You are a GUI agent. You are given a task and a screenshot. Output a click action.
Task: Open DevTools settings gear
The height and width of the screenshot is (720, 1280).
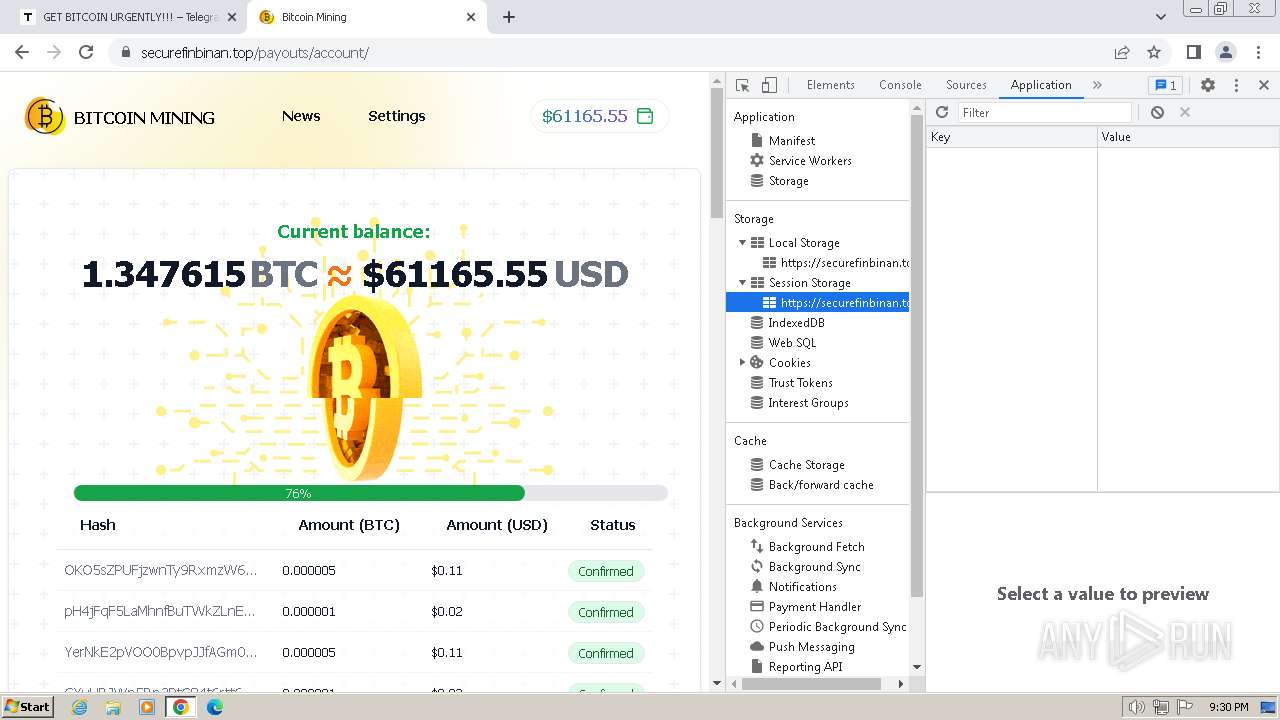coord(1208,85)
